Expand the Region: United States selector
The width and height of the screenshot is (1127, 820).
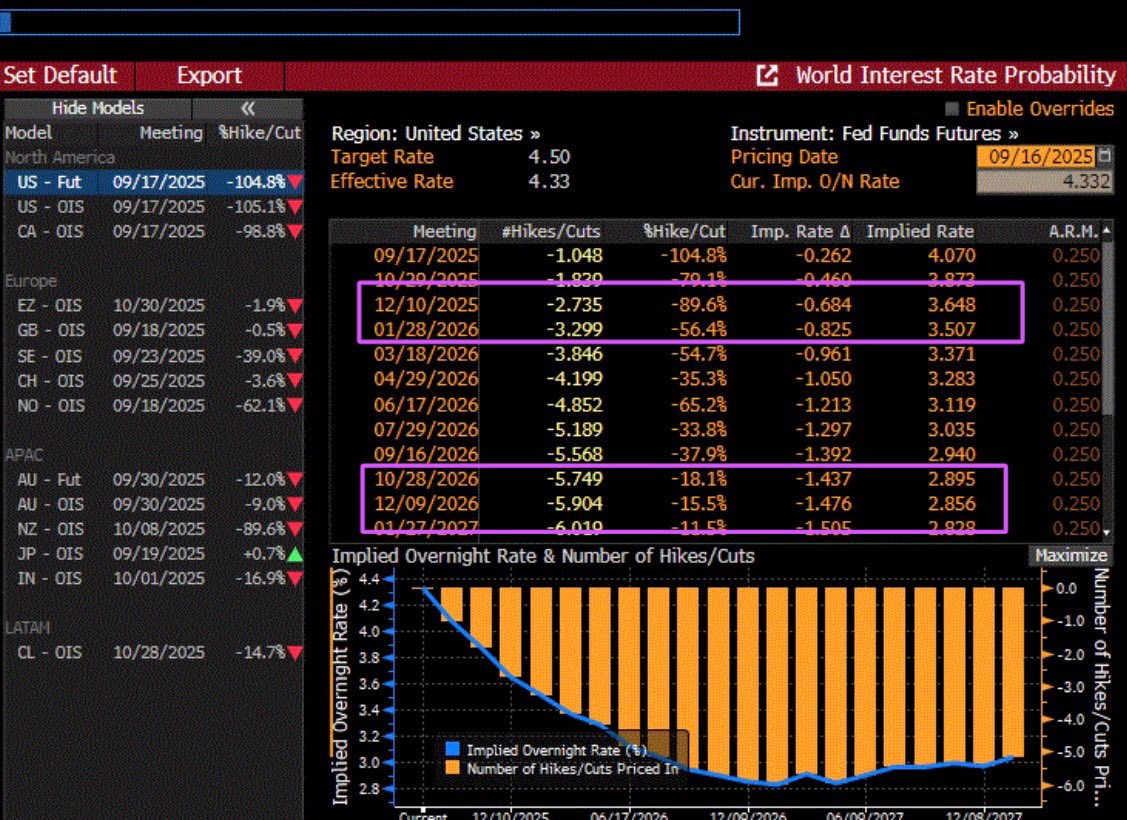tap(437, 133)
